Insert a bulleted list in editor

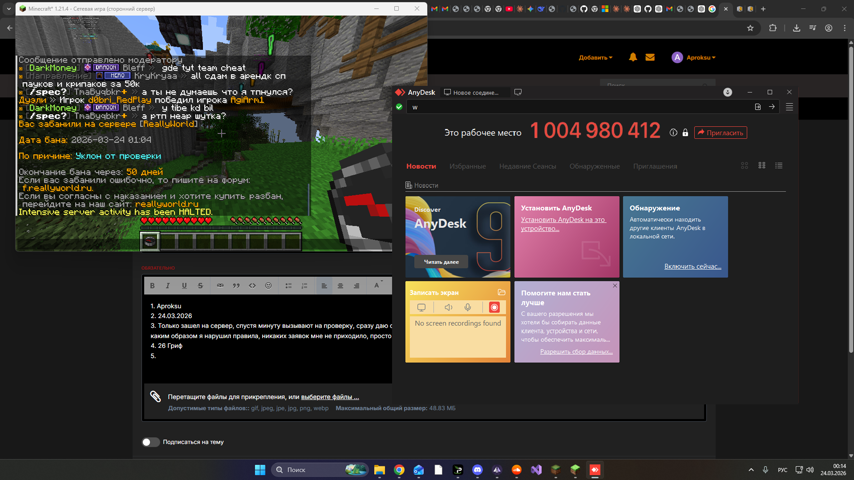(x=289, y=285)
